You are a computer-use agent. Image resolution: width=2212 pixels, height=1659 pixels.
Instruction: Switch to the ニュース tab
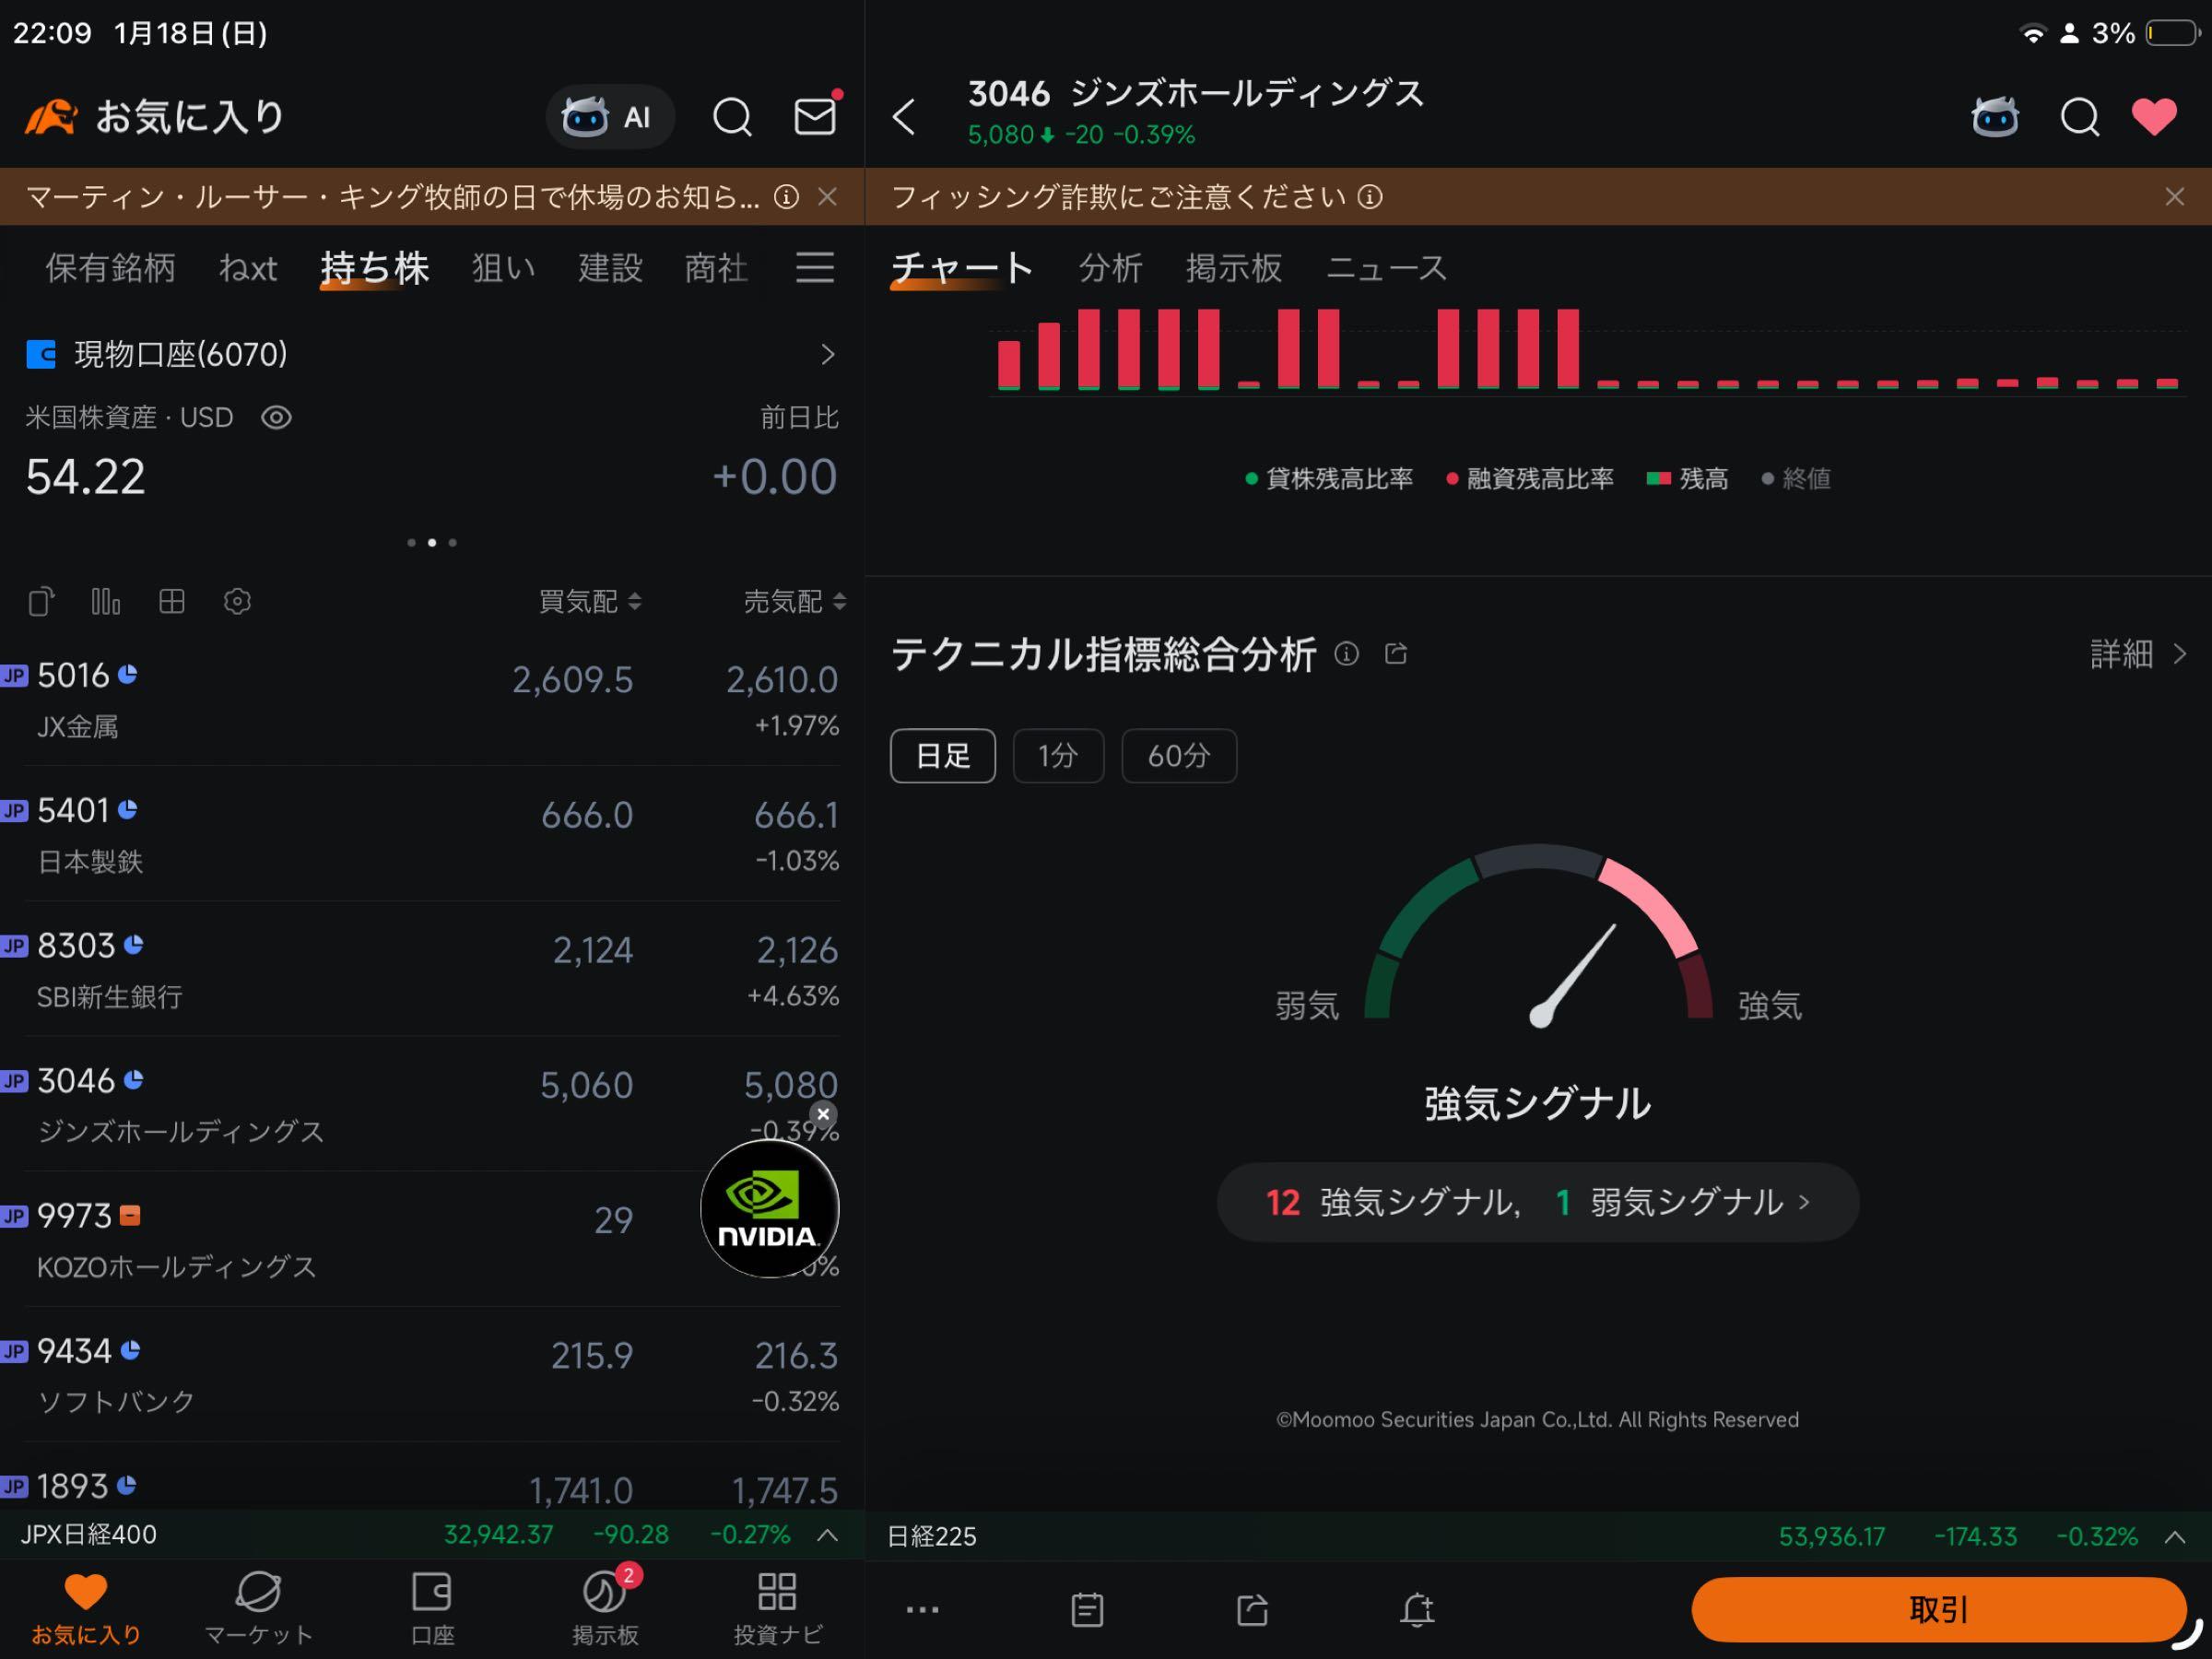(x=1387, y=268)
